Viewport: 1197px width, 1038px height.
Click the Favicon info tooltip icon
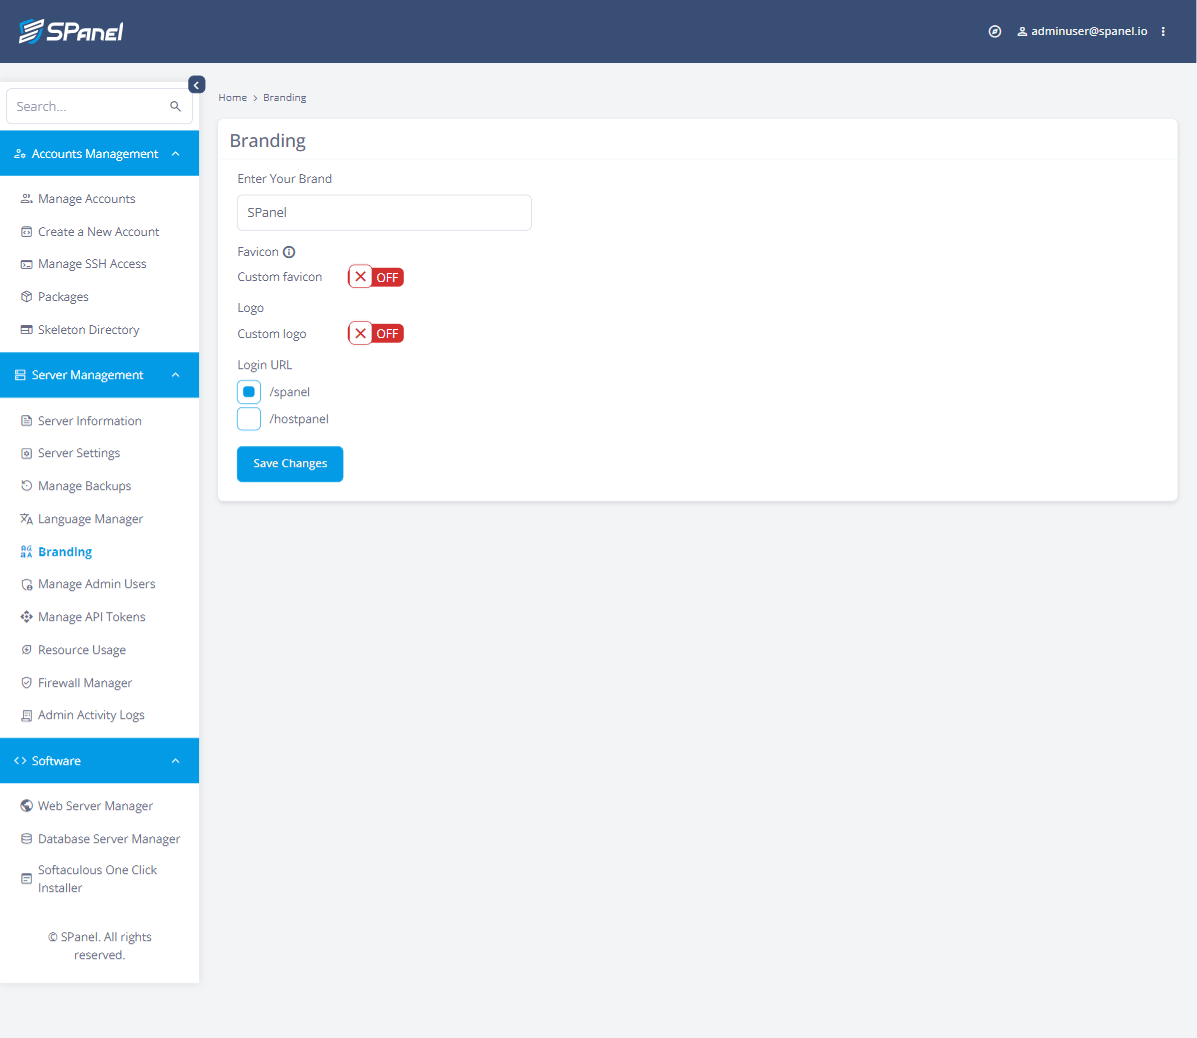pos(288,251)
